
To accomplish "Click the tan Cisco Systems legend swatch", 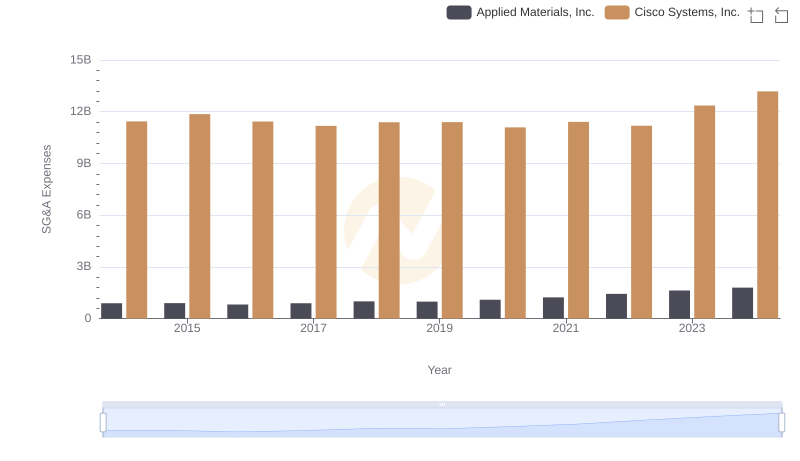I will 617,12.
